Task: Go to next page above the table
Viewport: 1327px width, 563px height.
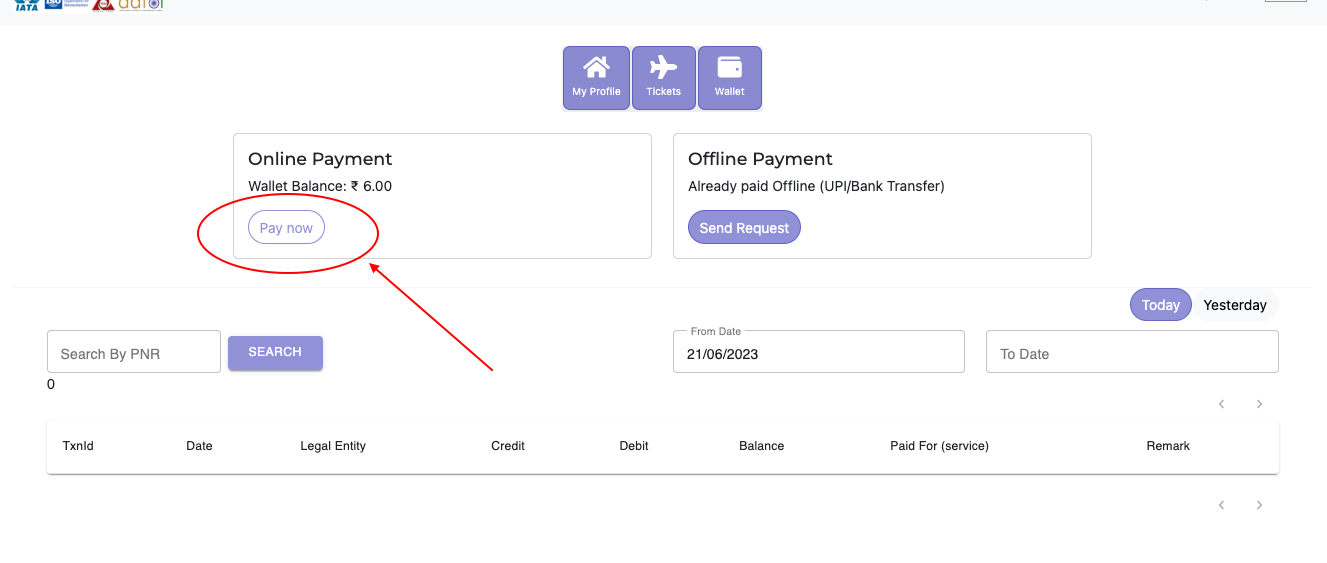Action: coord(1259,404)
